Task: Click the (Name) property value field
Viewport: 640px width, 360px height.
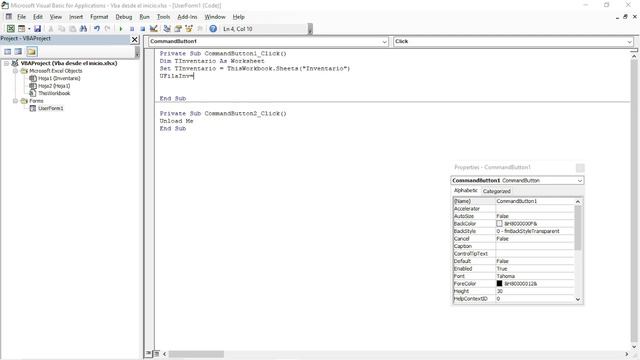Action: click(x=534, y=201)
